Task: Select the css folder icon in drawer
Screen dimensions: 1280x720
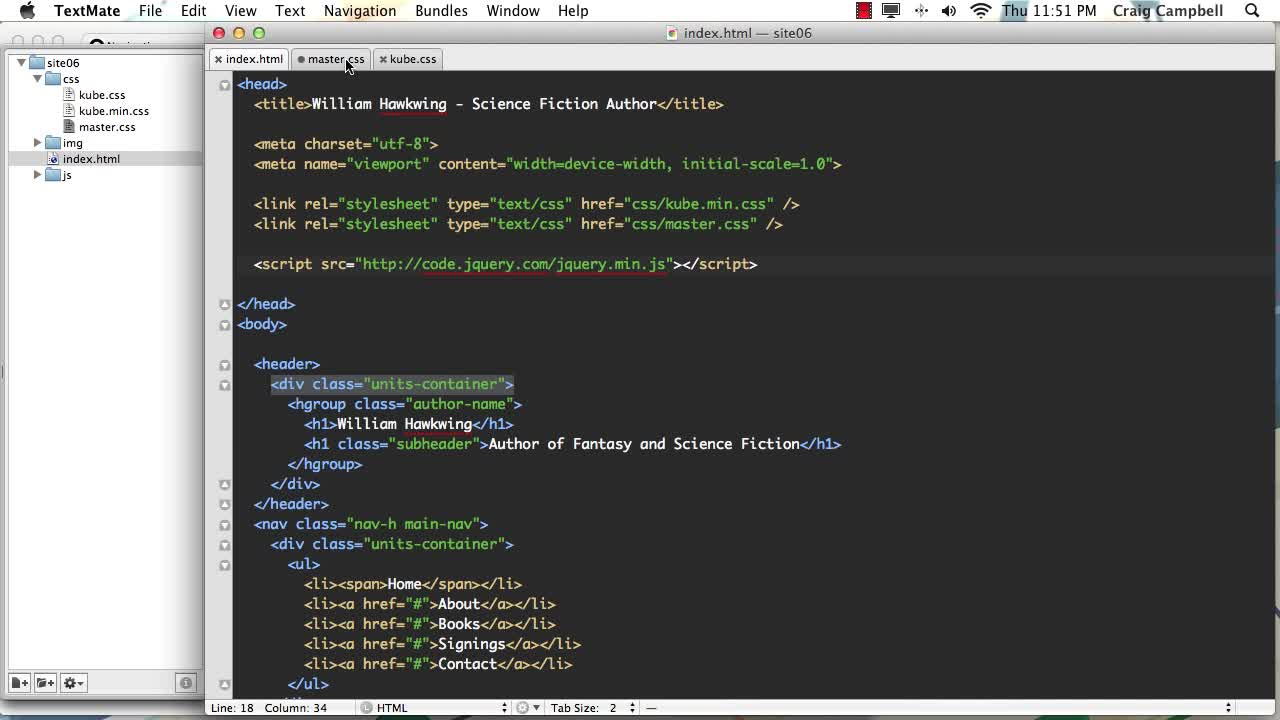Action: [x=53, y=79]
